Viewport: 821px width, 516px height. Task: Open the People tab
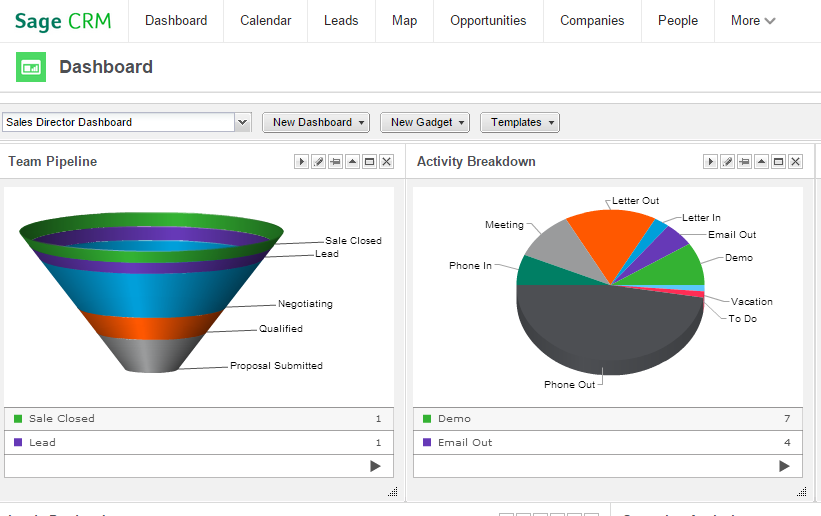678,21
